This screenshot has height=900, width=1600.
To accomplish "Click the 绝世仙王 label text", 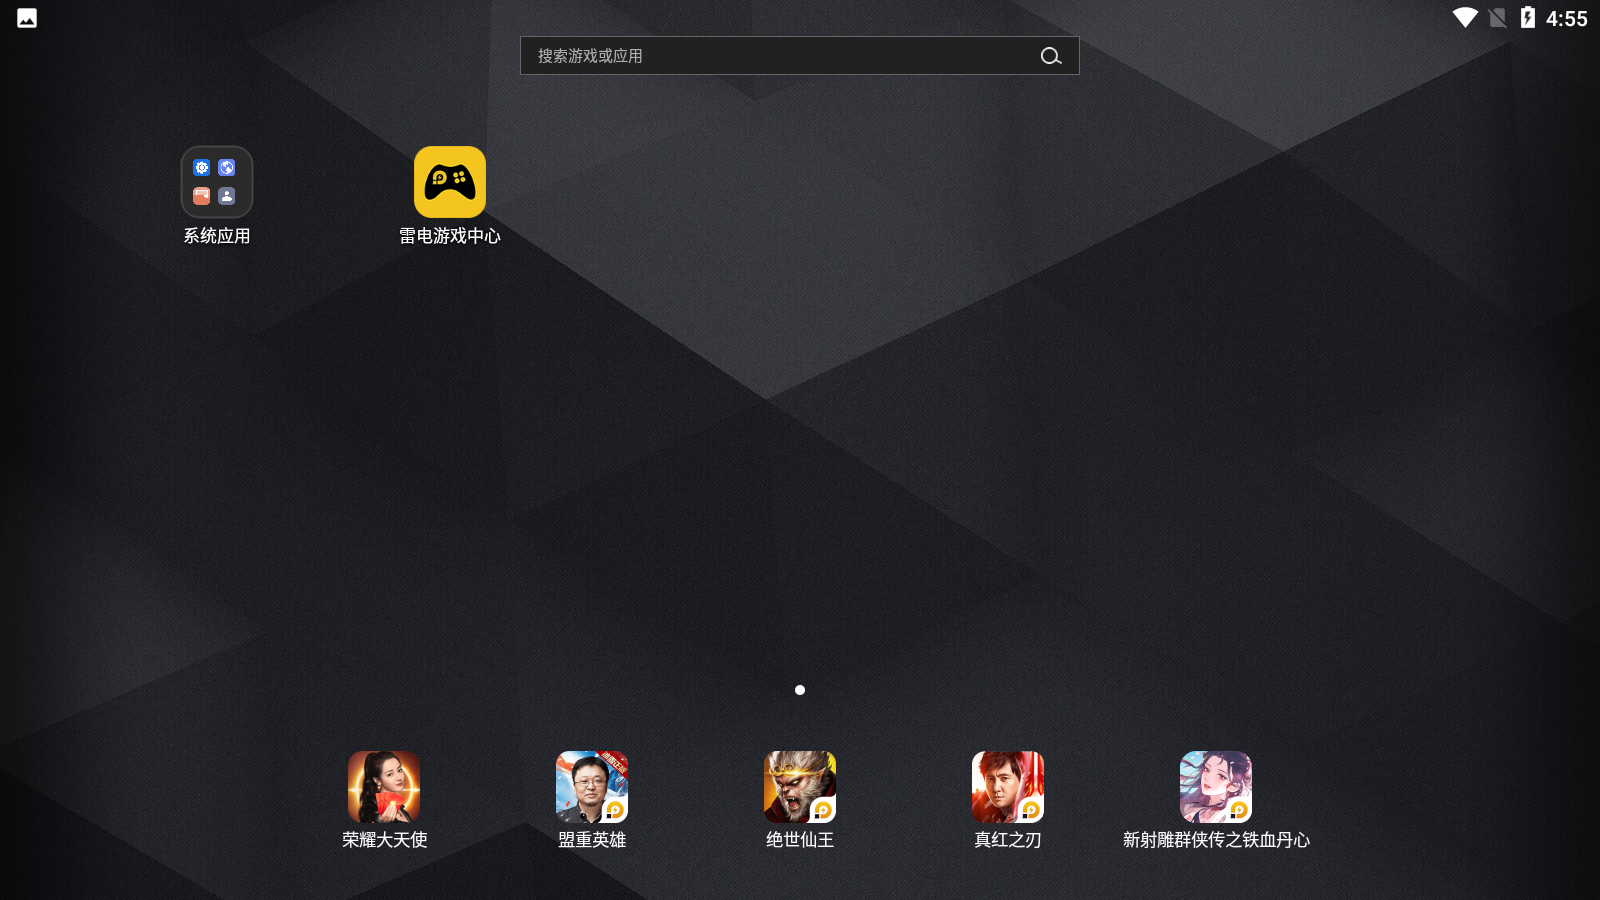I will (x=800, y=840).
